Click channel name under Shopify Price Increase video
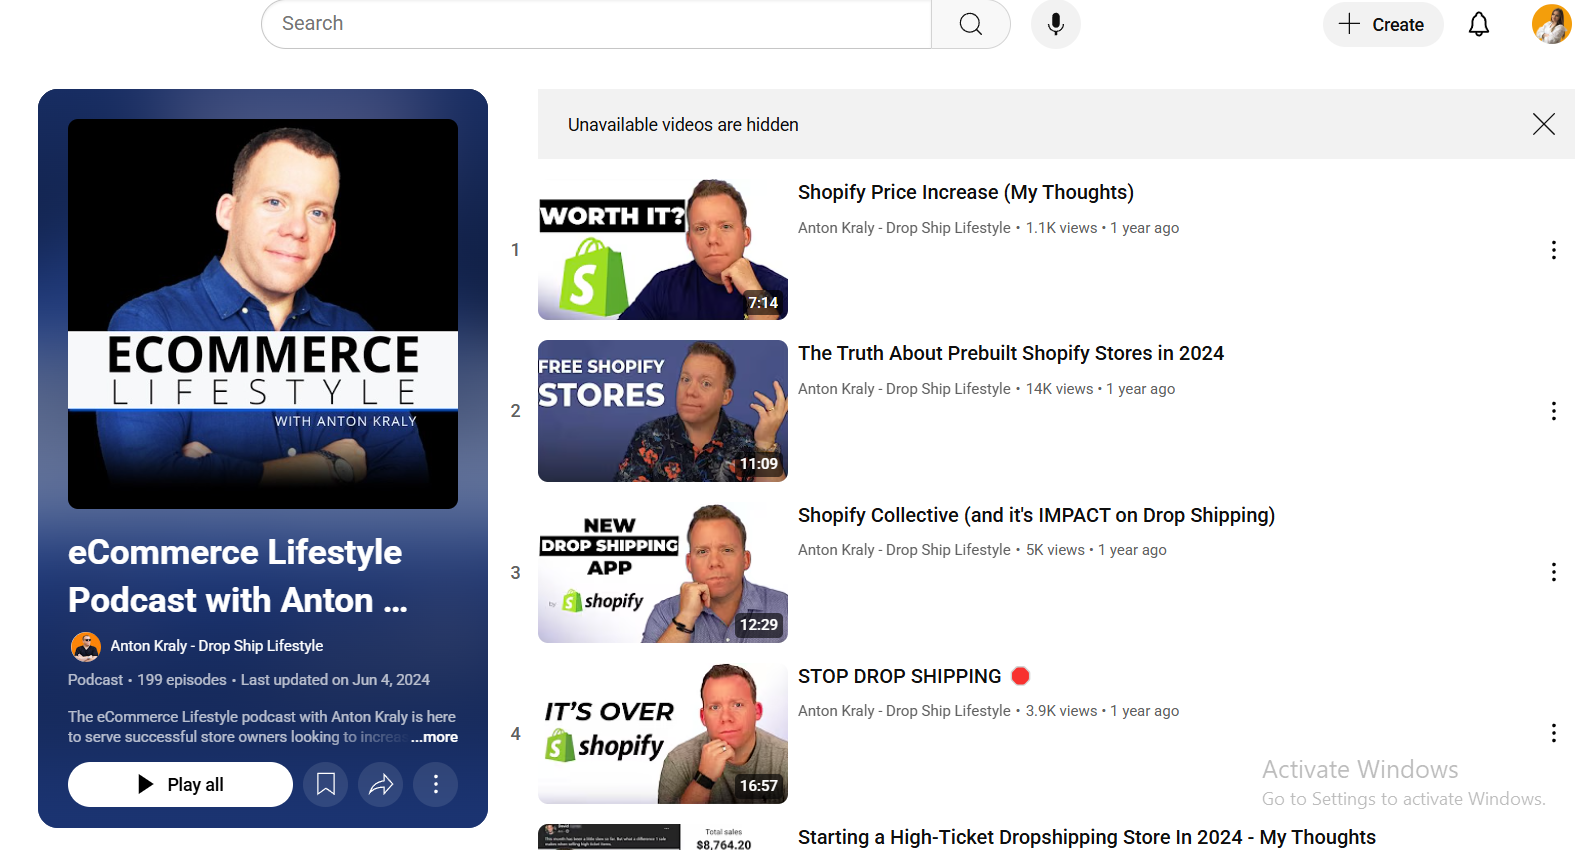This screenshot has width=1575, height=850. (904, 228)
